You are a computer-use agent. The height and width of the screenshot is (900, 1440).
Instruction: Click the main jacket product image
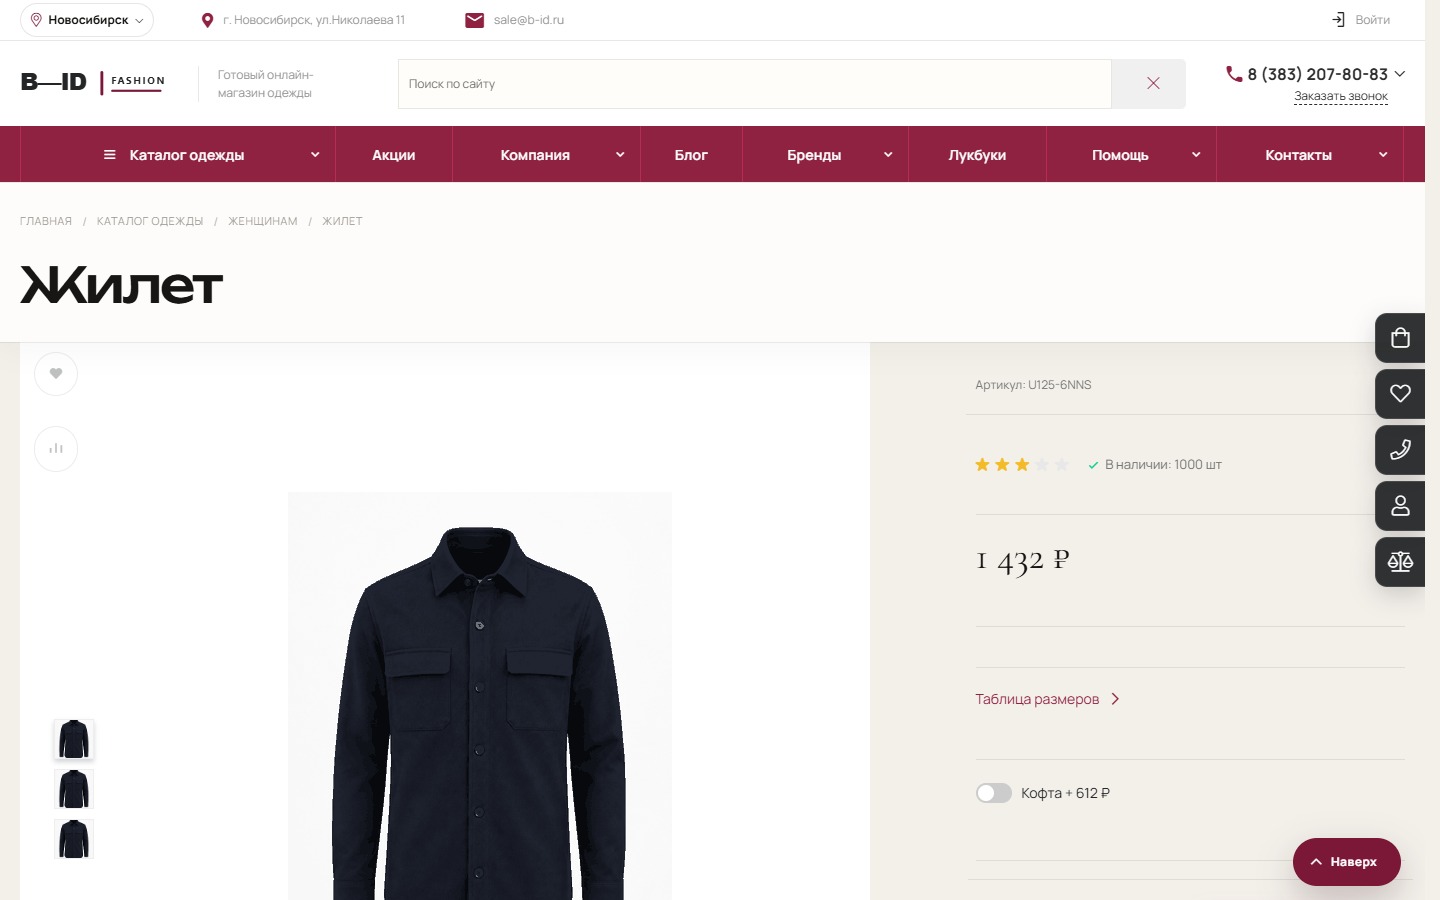[480, 696]
